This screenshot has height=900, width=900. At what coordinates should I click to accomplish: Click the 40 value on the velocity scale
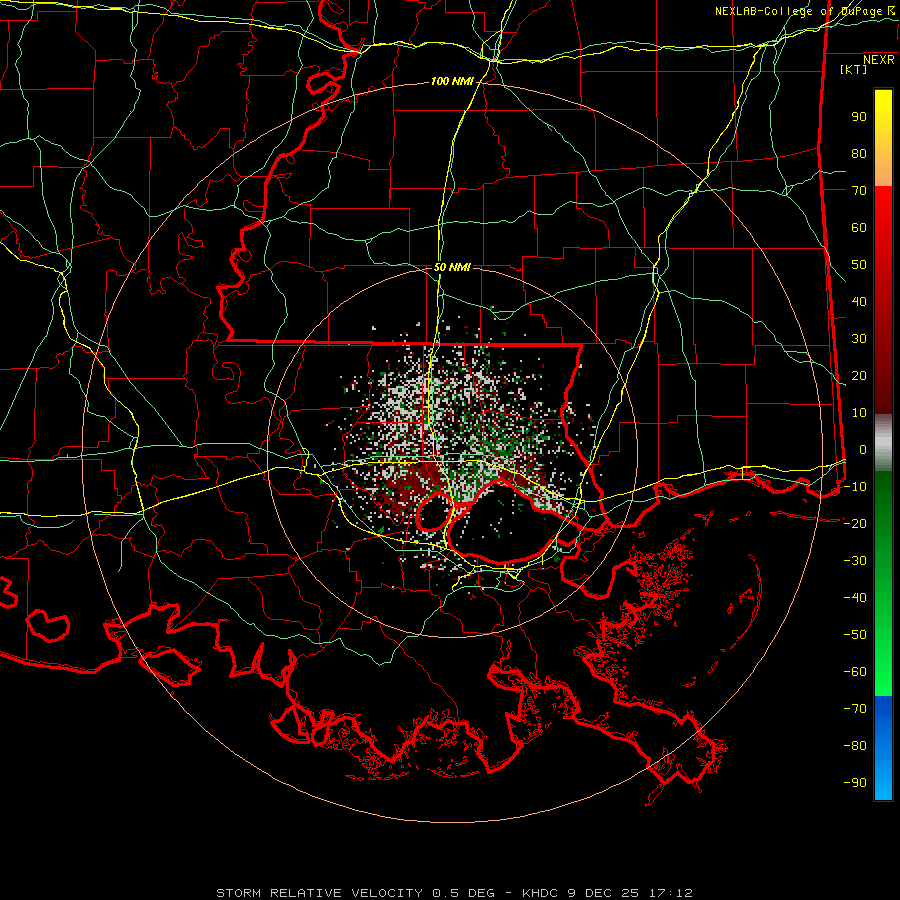point(859,301)
